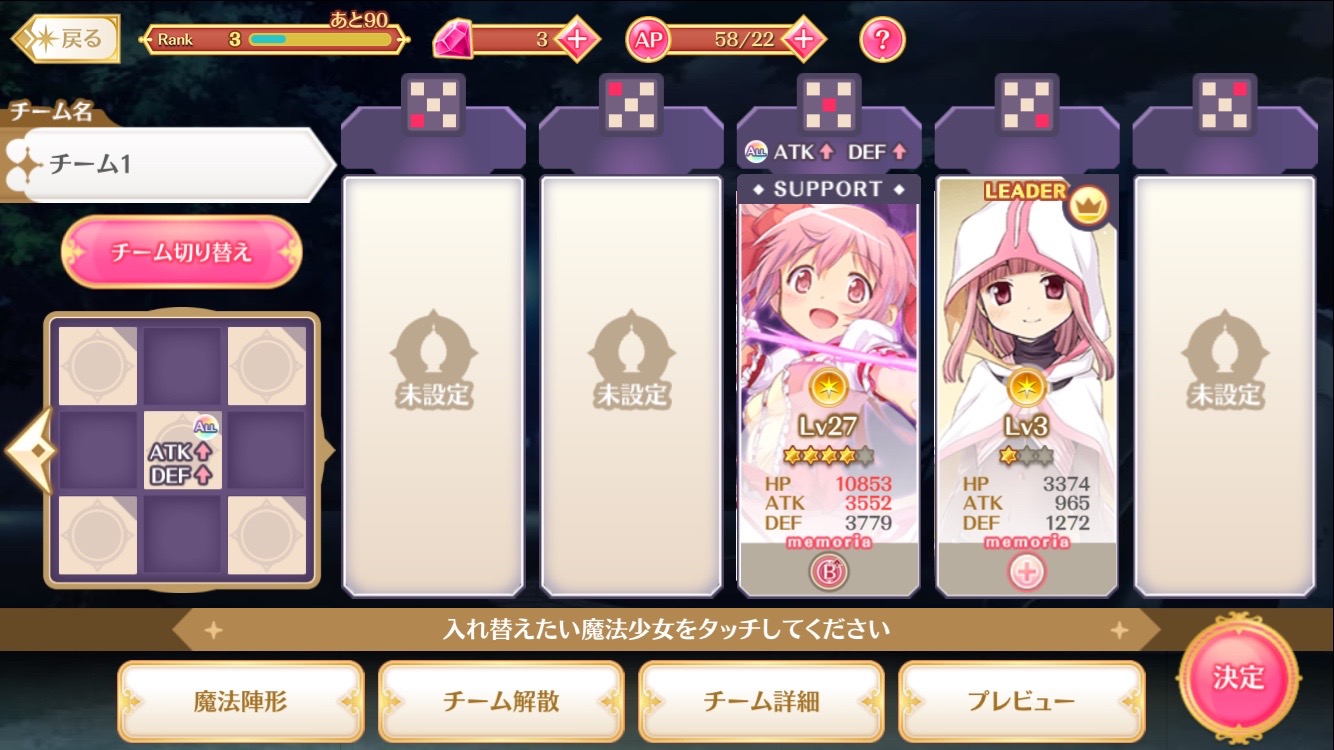Switch teams with チーム切り替え button
Viewport: 1334px width, 750px height.
click(x=181, y=252)
